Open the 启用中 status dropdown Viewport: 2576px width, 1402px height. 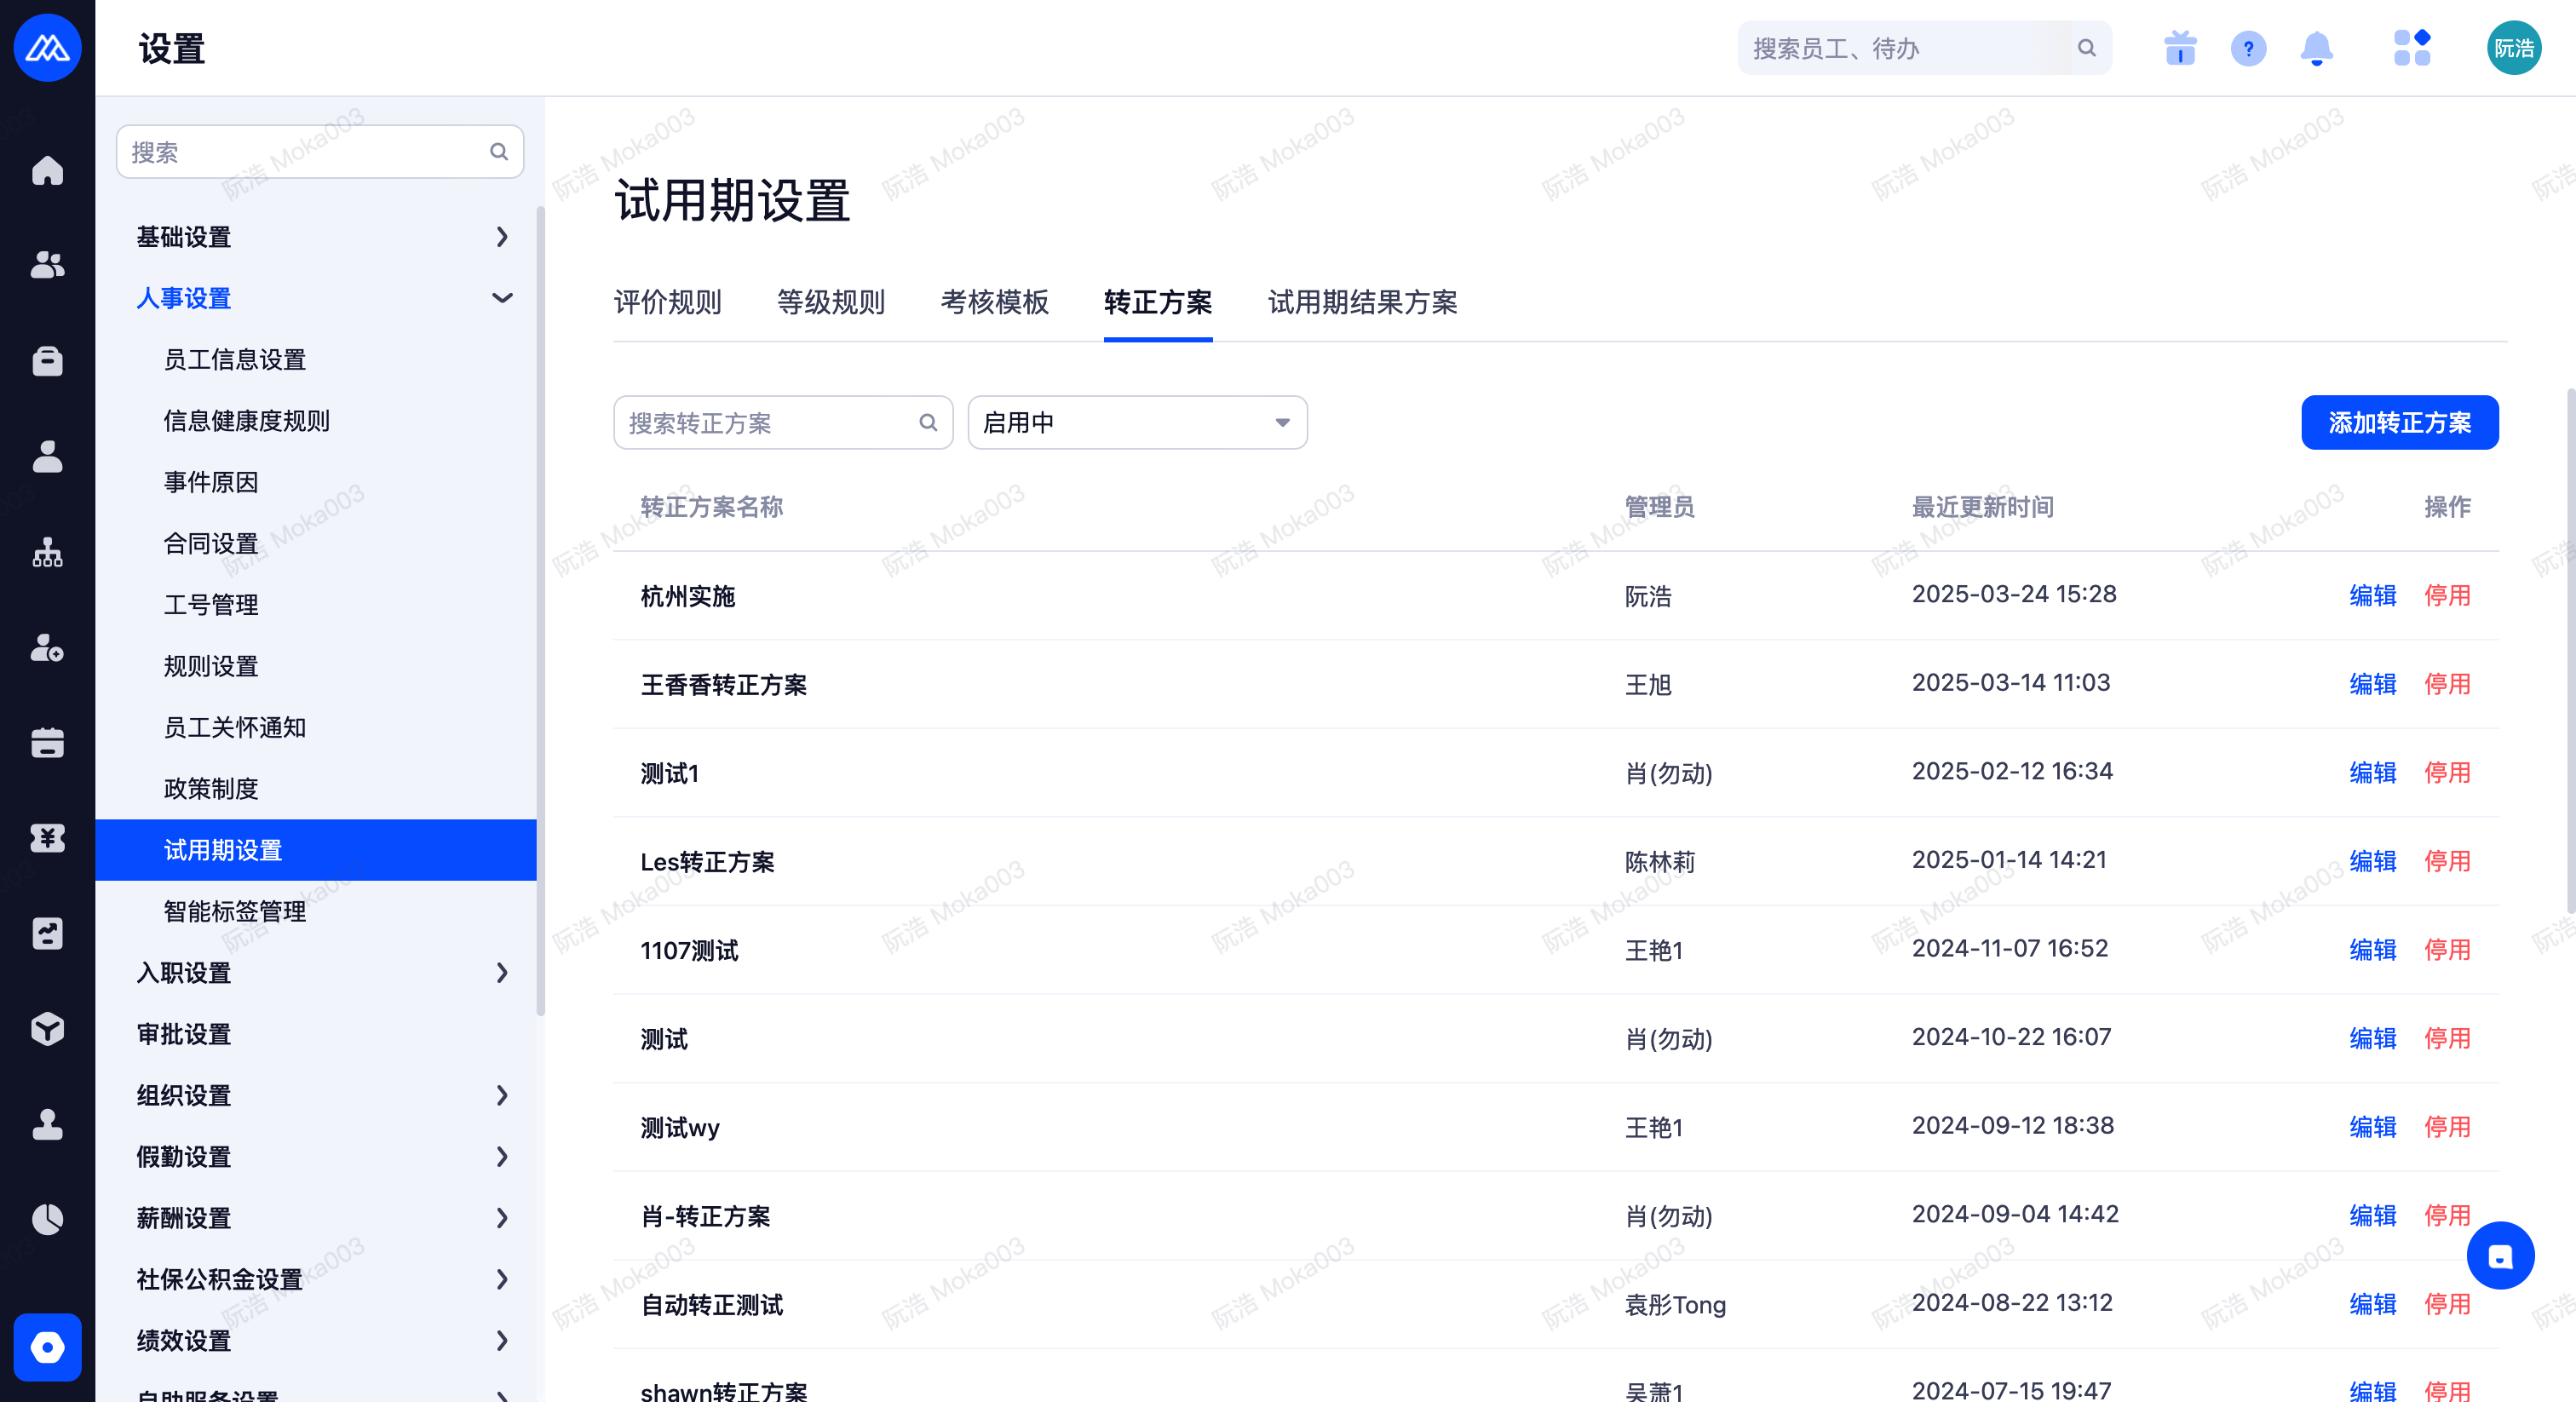[1137, 423]
